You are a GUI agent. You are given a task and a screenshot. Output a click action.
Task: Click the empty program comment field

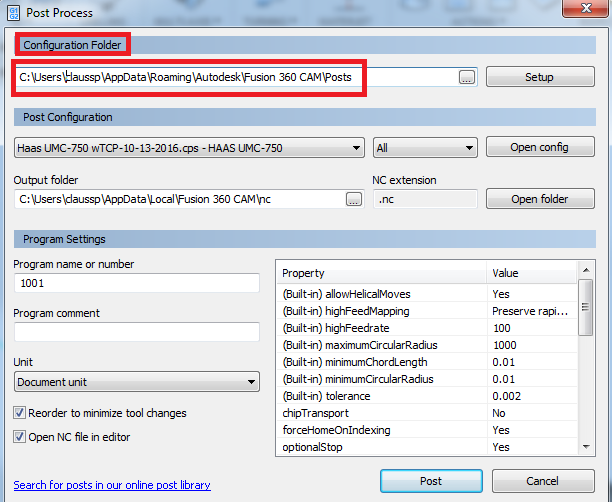(137, 332)
